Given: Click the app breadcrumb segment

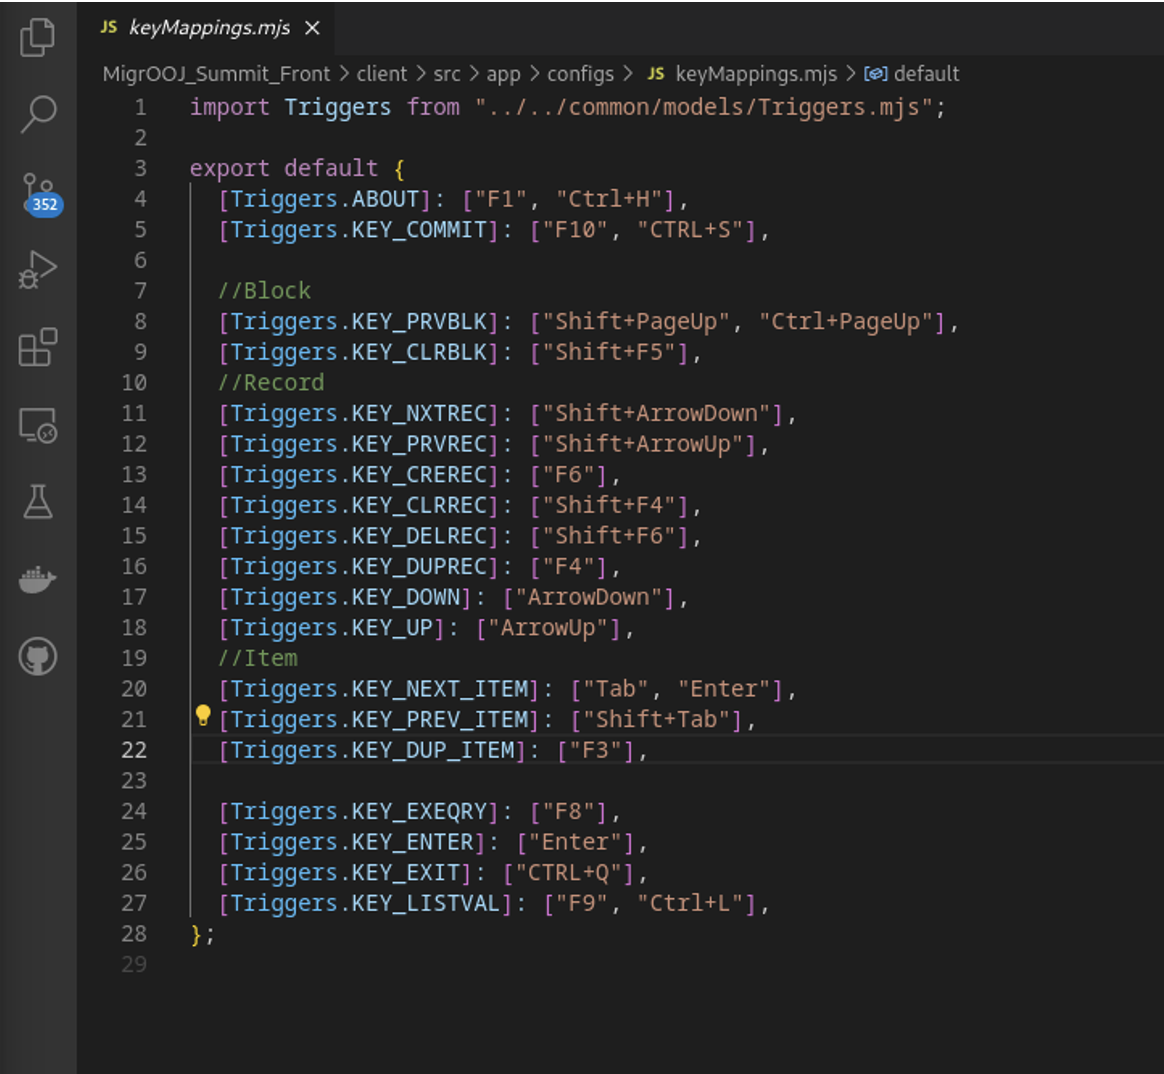Looking at the screenshot, I should point(503,74).
